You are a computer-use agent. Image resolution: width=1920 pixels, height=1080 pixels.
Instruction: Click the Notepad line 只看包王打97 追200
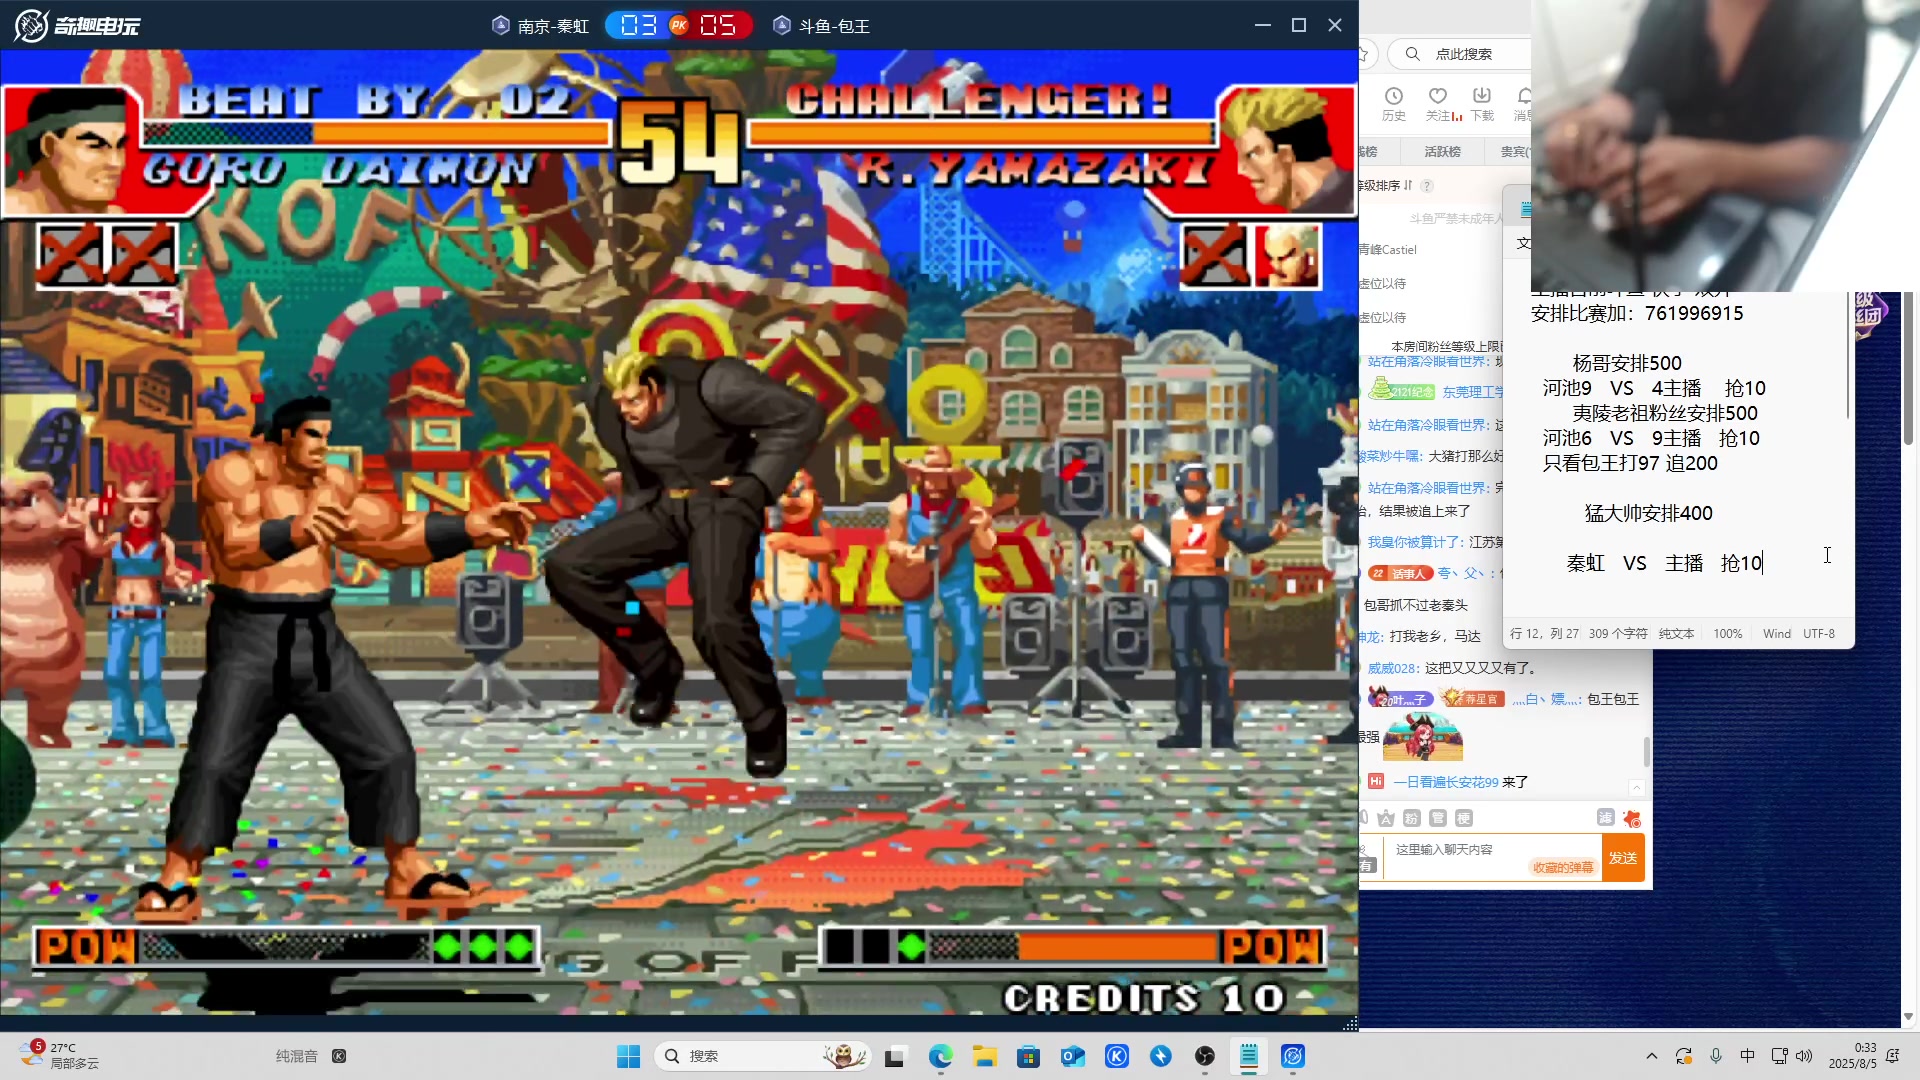[1630, 463]
